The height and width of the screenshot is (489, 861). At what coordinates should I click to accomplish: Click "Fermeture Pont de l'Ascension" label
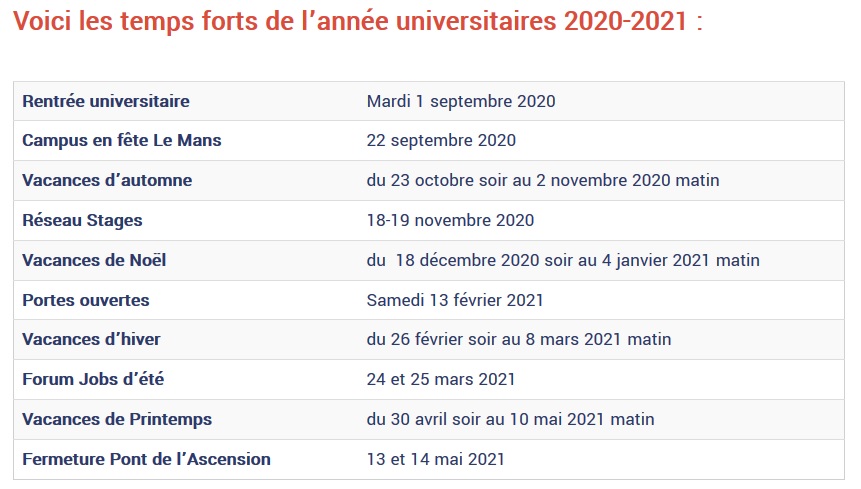(146, 459)
